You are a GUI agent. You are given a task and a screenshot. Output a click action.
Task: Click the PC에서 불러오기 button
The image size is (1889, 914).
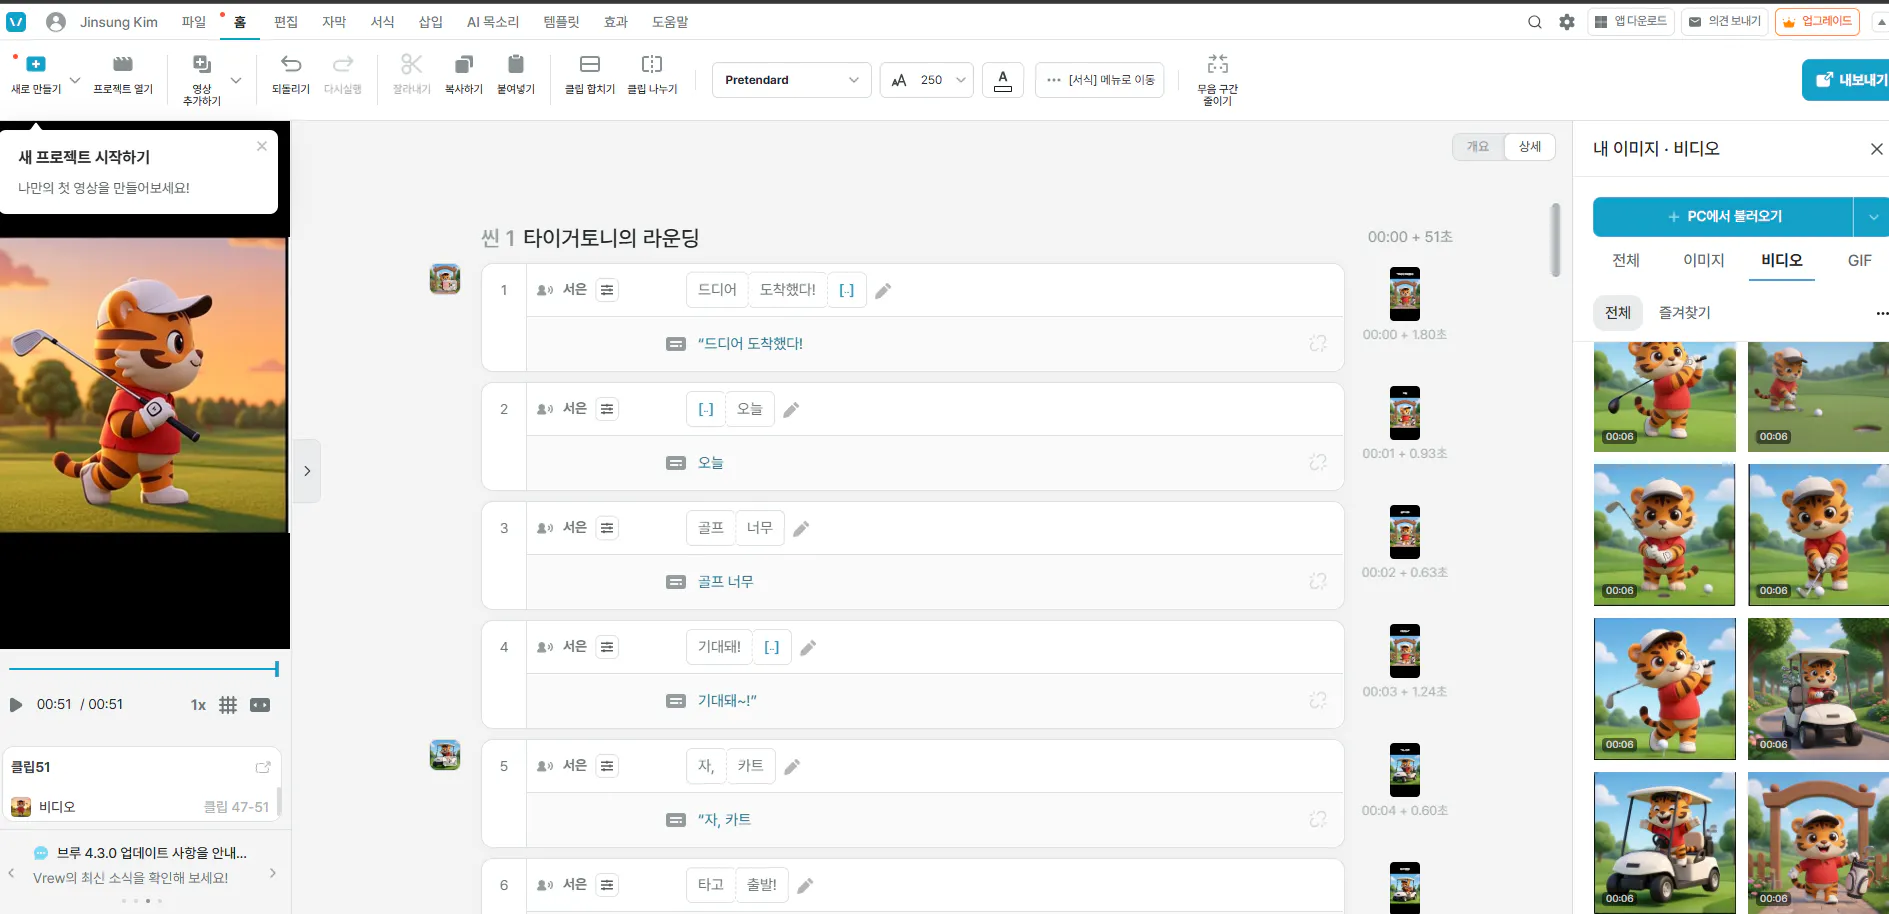pos(1723,216)
